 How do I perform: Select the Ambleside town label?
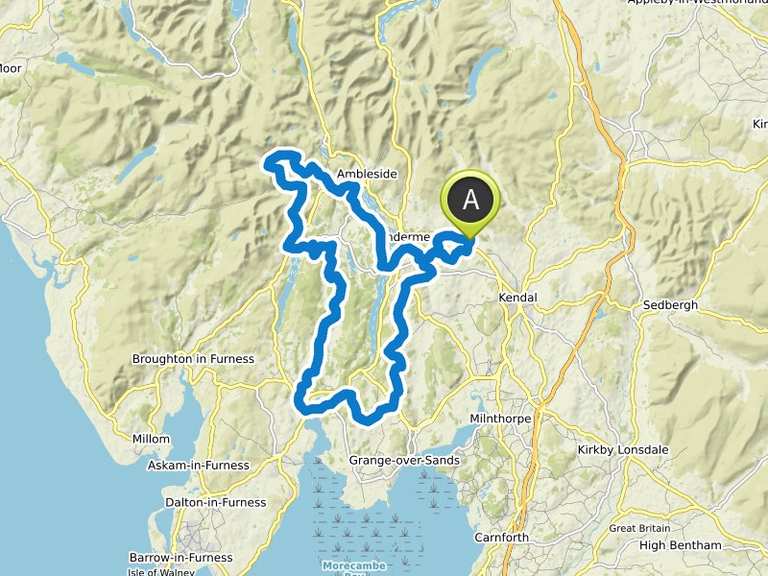click(367, 174)
